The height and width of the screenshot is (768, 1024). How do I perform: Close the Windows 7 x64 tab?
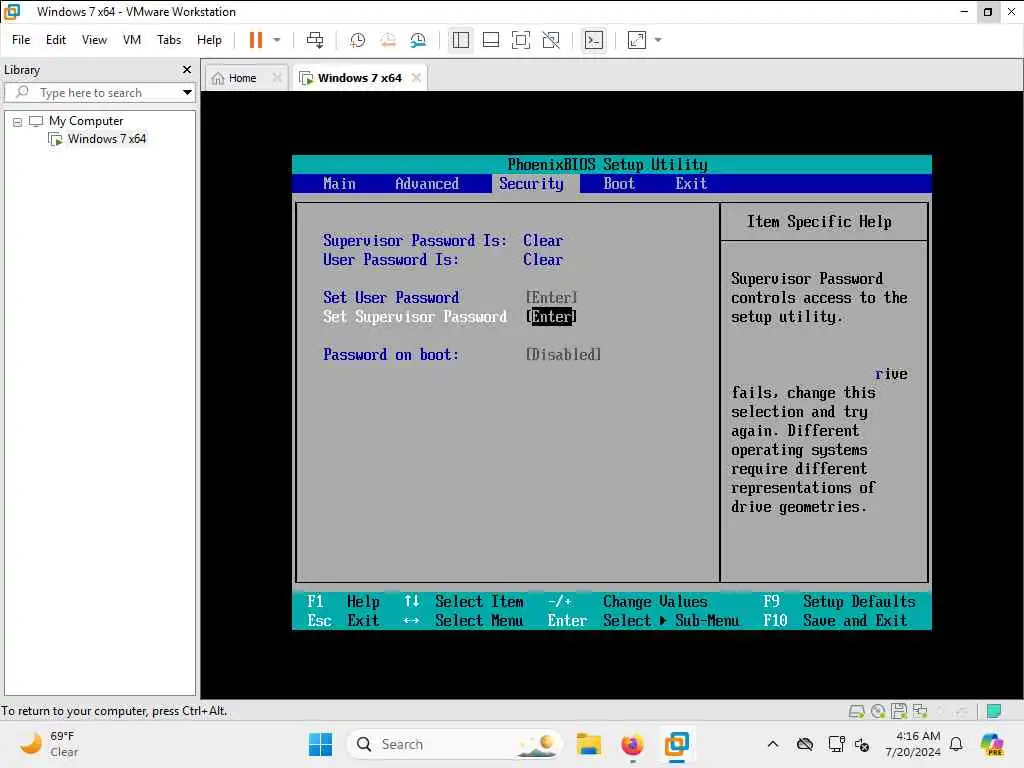(416, 78)
